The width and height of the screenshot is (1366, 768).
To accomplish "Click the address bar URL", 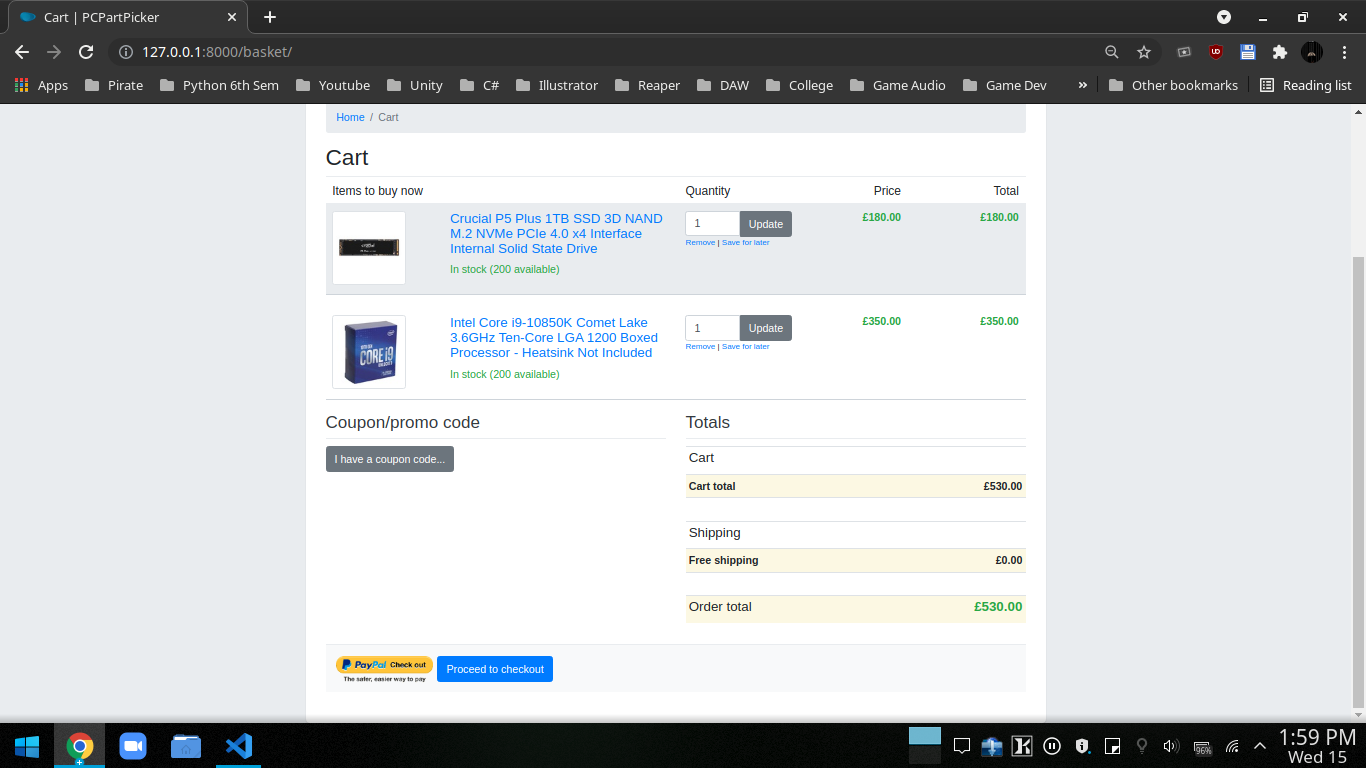I will 217,52.
